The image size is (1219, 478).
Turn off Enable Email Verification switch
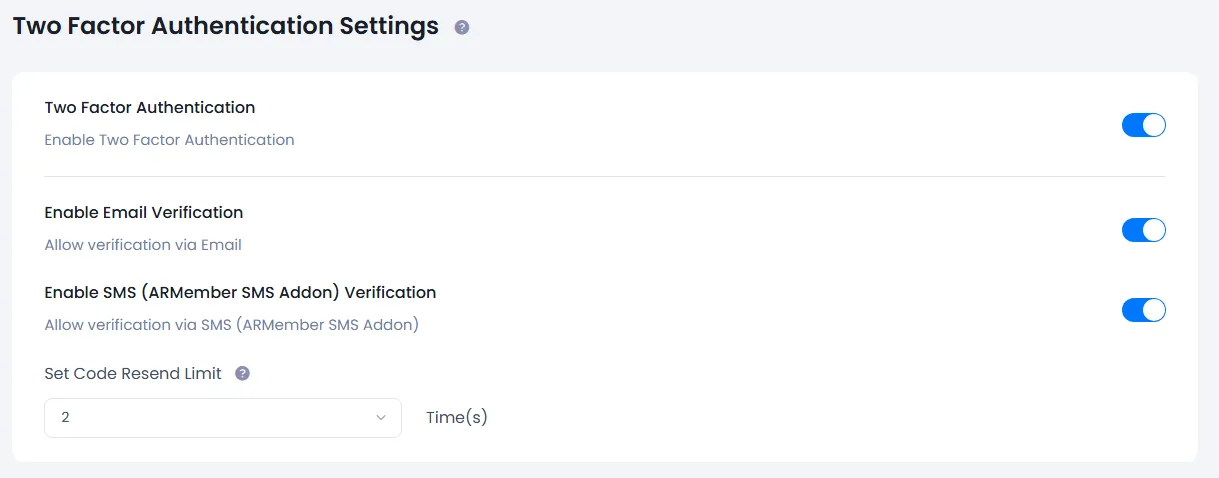point(1143,230)
